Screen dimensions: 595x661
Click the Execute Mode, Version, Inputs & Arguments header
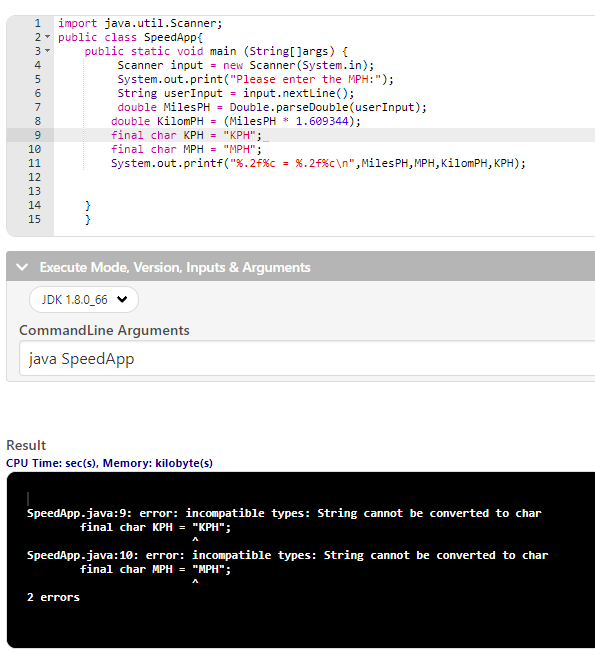175,267
